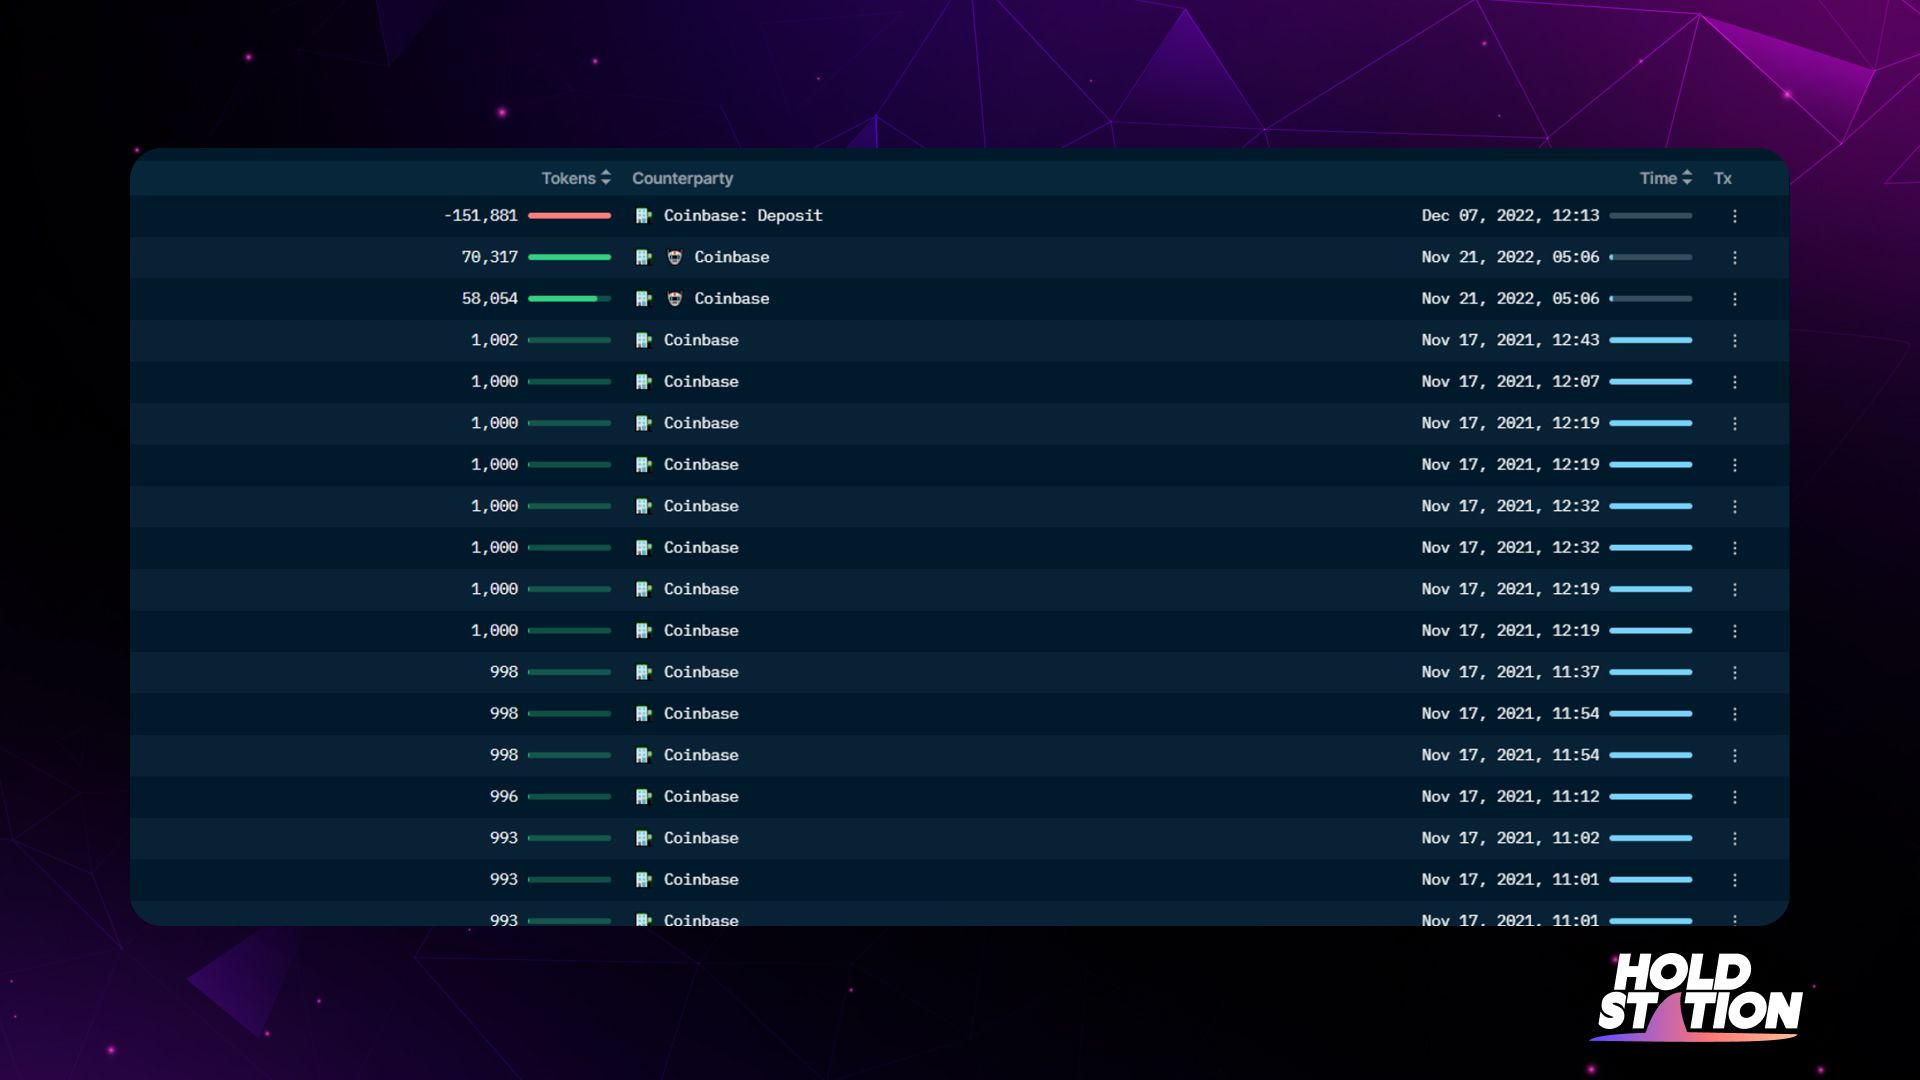Click the building icon in the 1,002 row
The image size is (1920, 1080).
tap(644, 341)
